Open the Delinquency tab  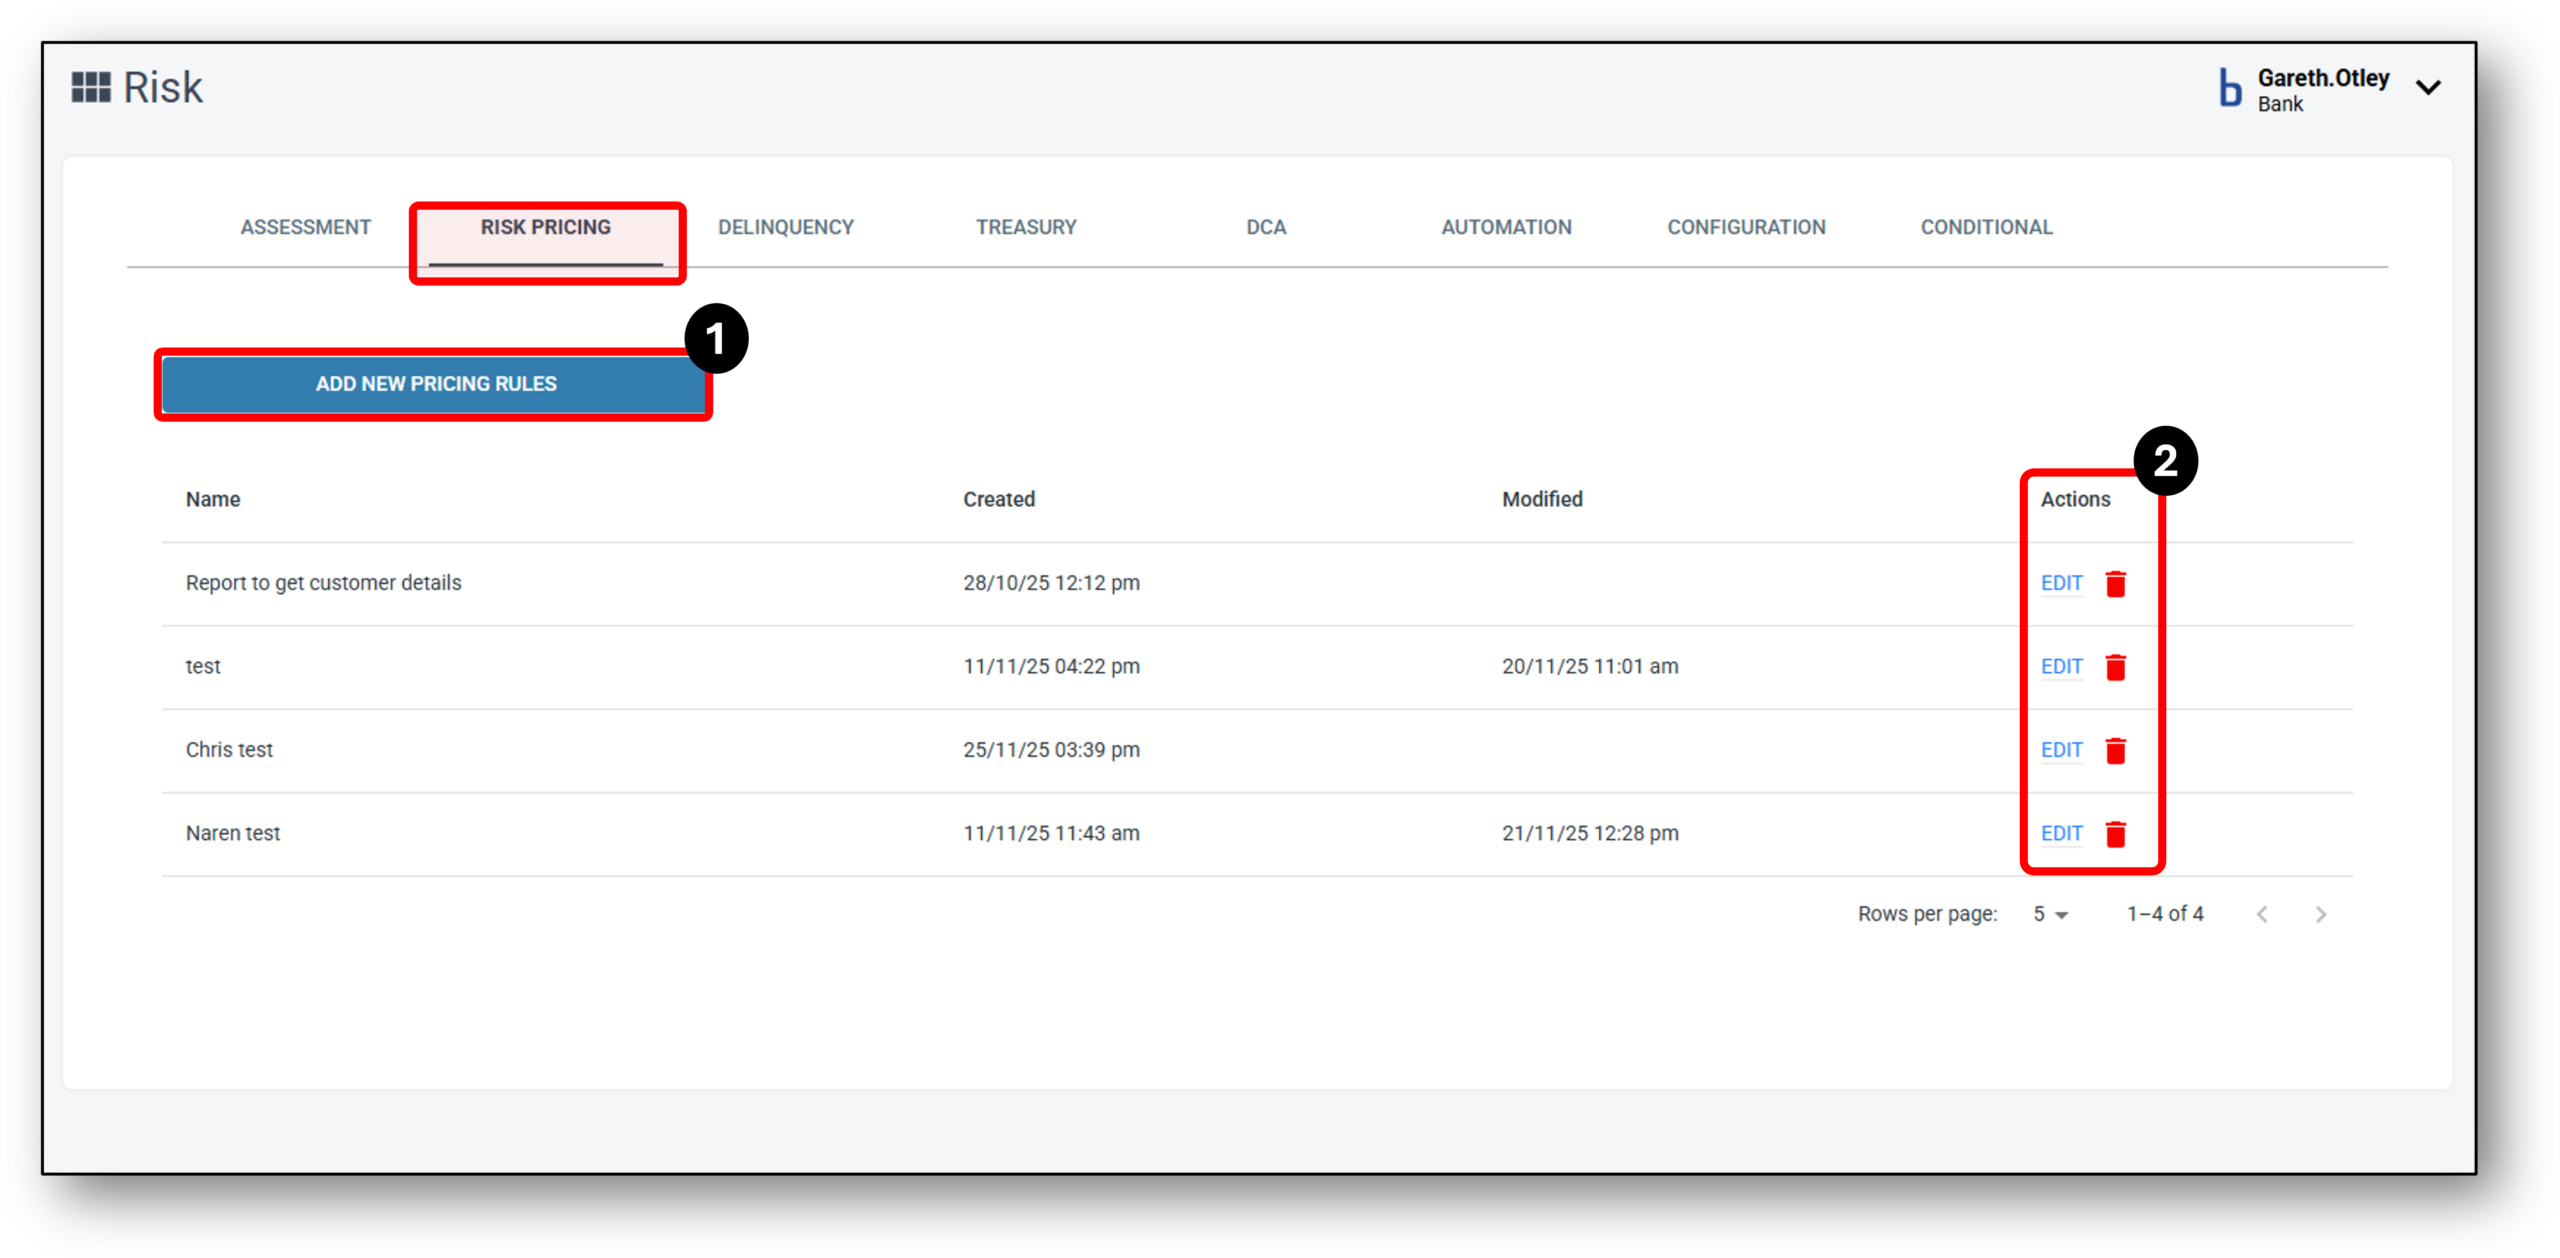coord(786,227)
